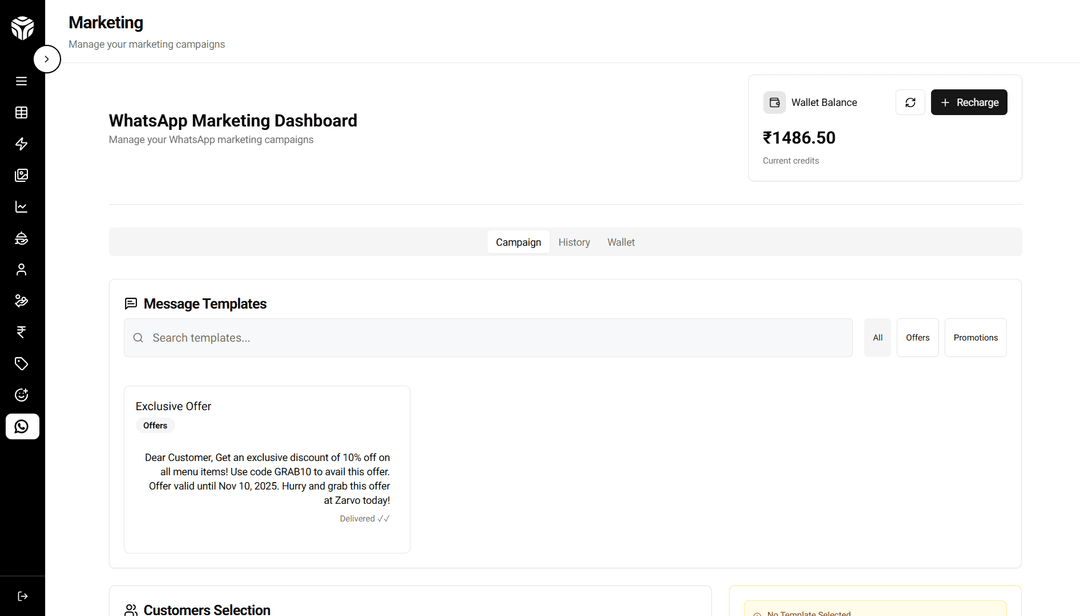Click the hamburger menu icon in sidebar

(x=22, y=81)
